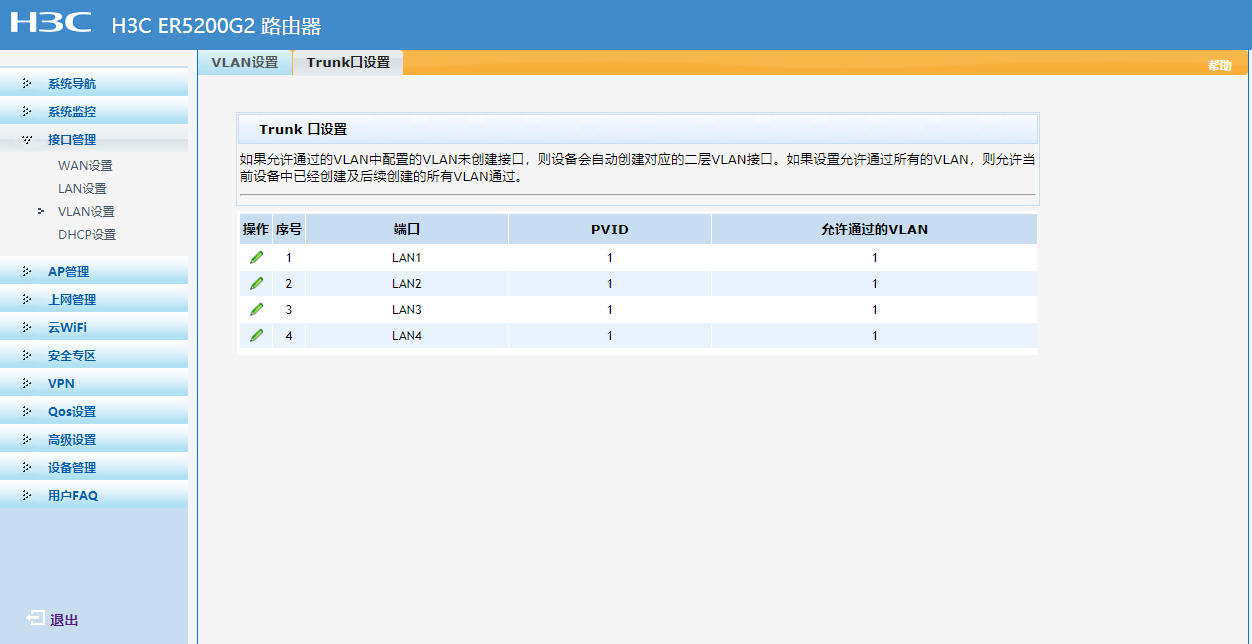Switch to the VLAN设置 tab
This screenshot has width=1252, height=644.
[245, 62]
